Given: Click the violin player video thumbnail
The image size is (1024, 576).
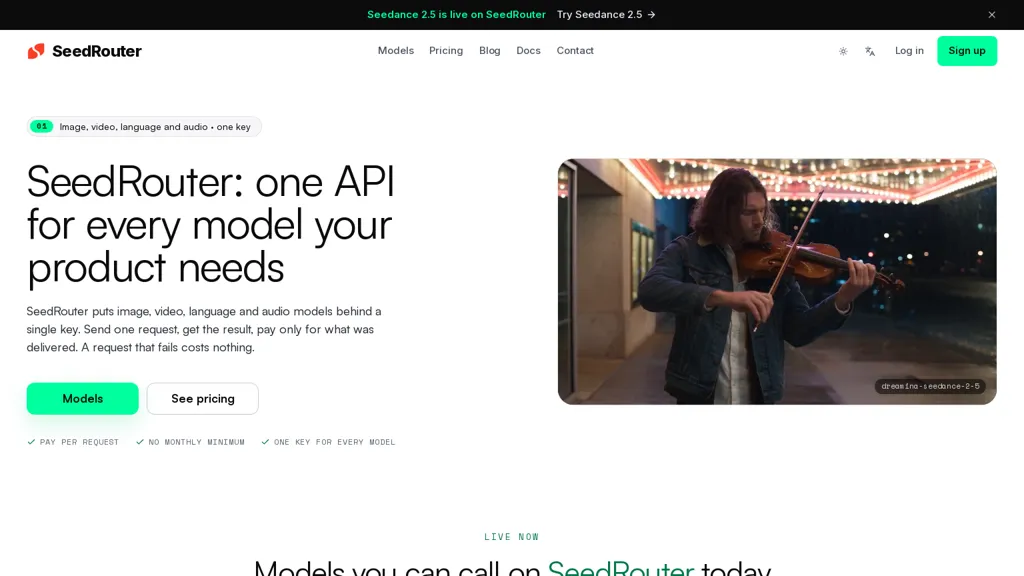Looking at the screenshot, I should (x=777, y=281).
